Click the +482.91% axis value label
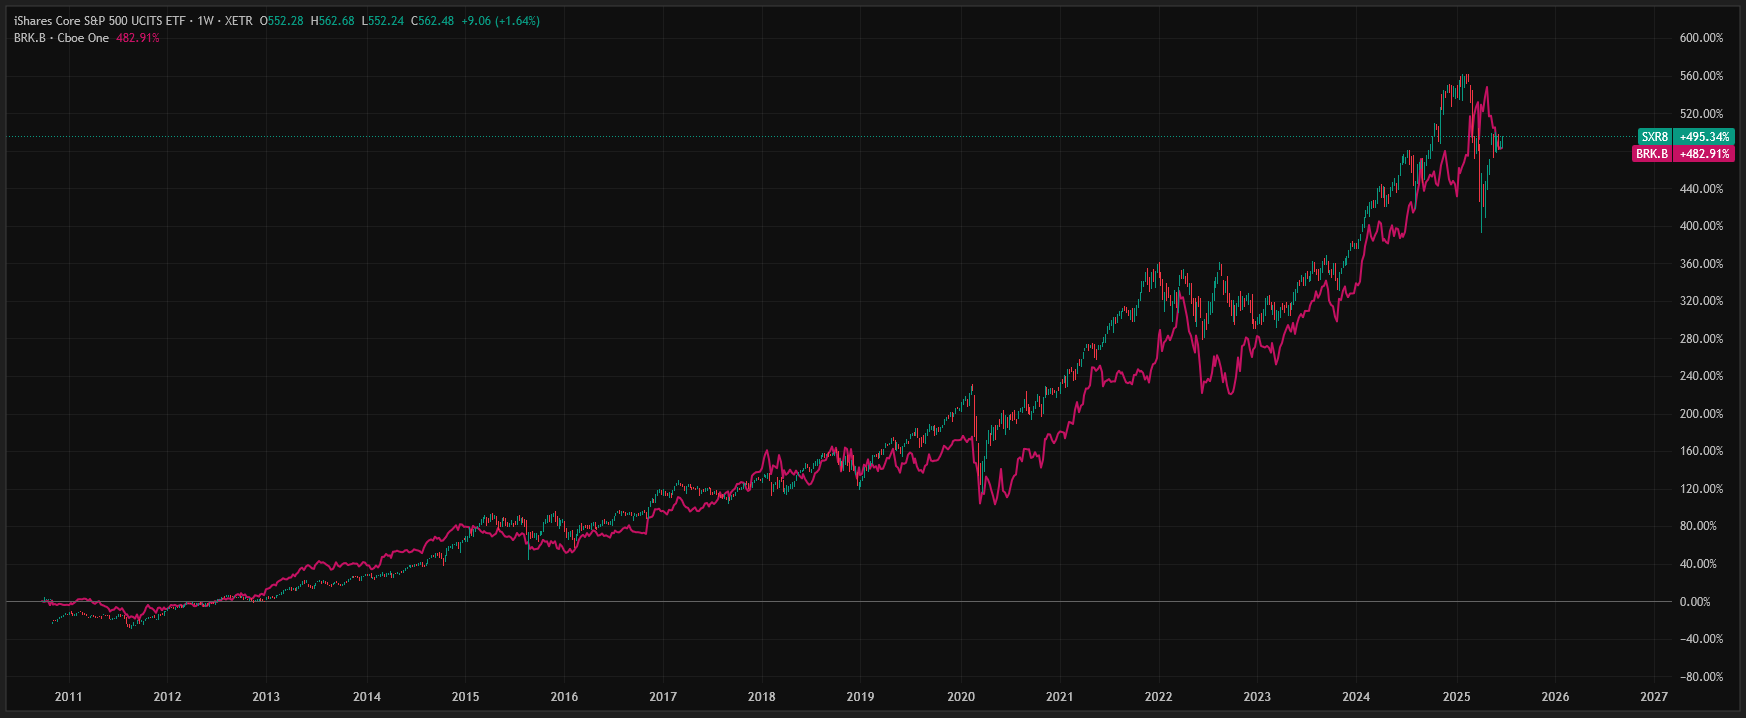Screen dimensions: 1746x718 click(1705, 154)
